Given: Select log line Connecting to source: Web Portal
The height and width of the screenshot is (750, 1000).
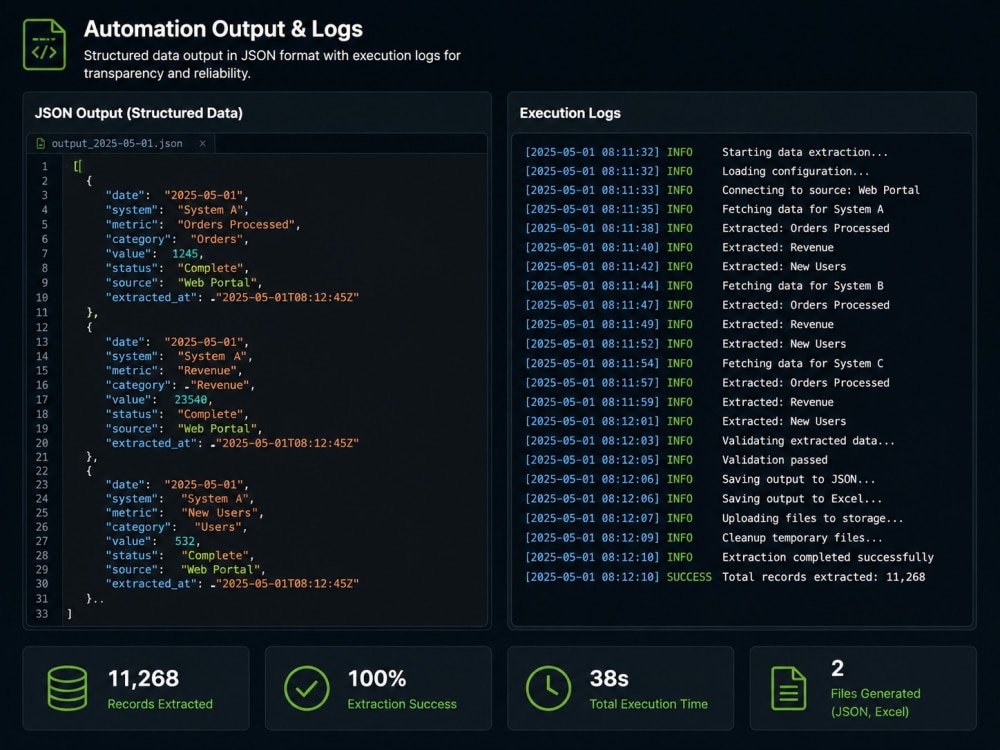Looking at the screenshot, I should 722,190.
